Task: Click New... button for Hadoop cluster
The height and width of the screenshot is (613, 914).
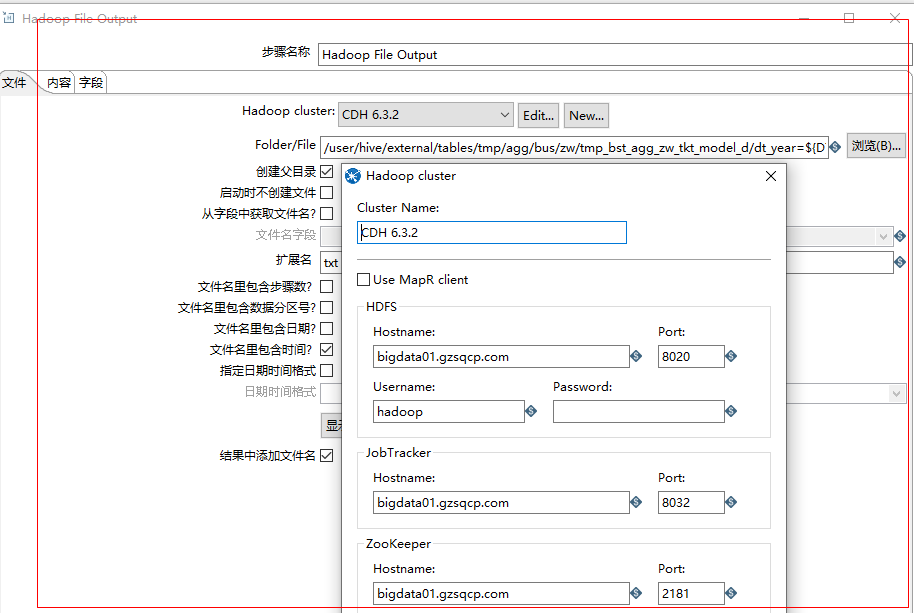Action: 586,115
